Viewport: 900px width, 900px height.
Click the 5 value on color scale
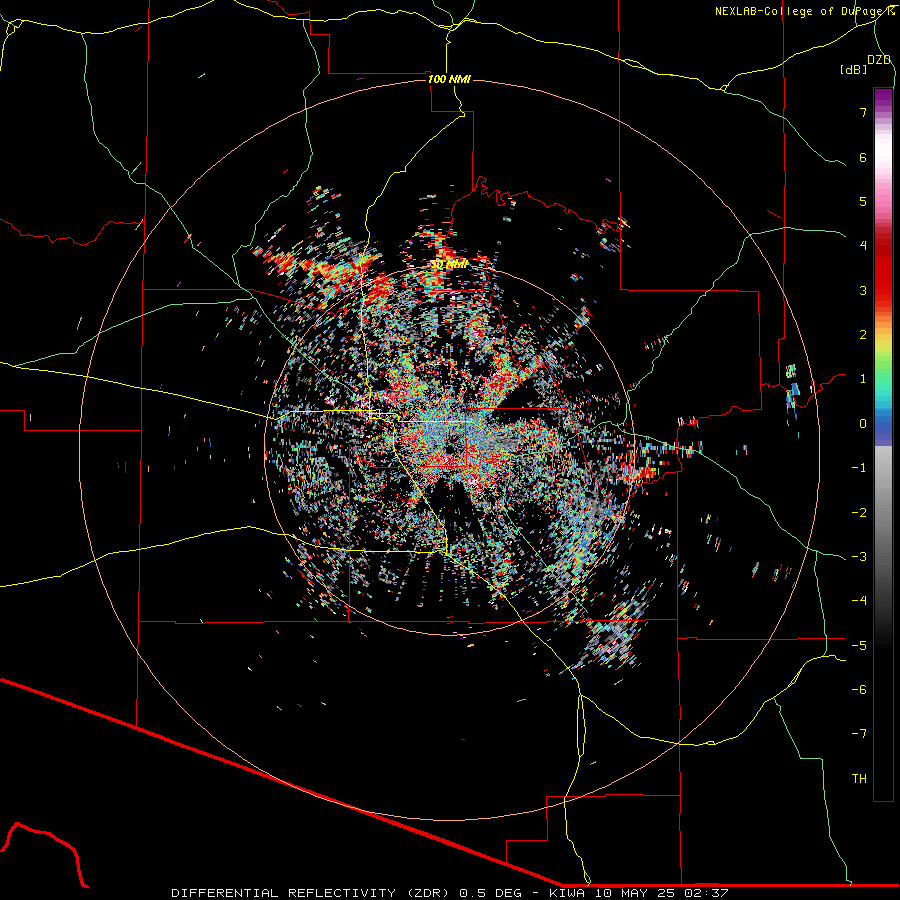tap(863, 201)
